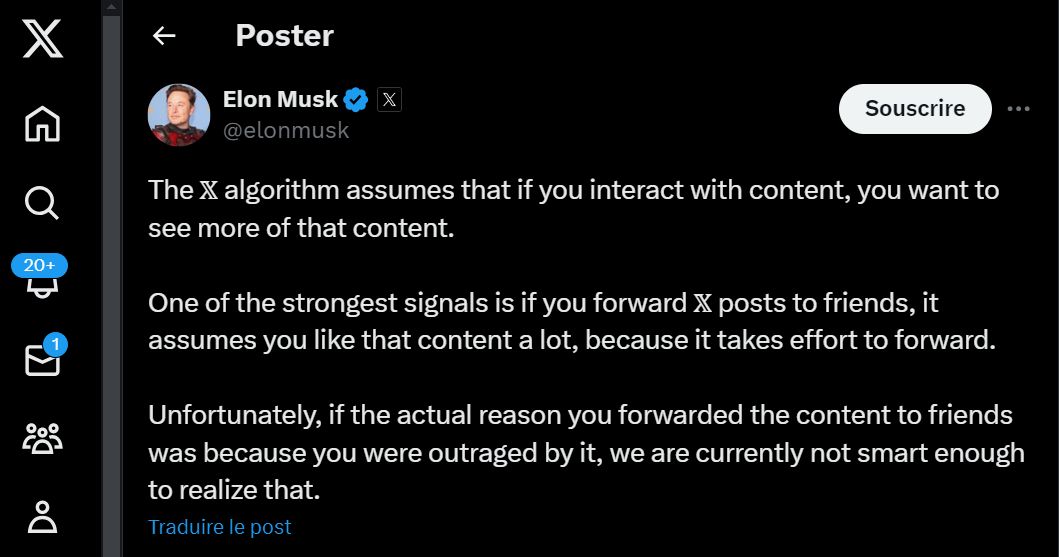Screen dimensions: 1059x557
Task: Click the Traduire le post link
Action: (x=219, y=527)
